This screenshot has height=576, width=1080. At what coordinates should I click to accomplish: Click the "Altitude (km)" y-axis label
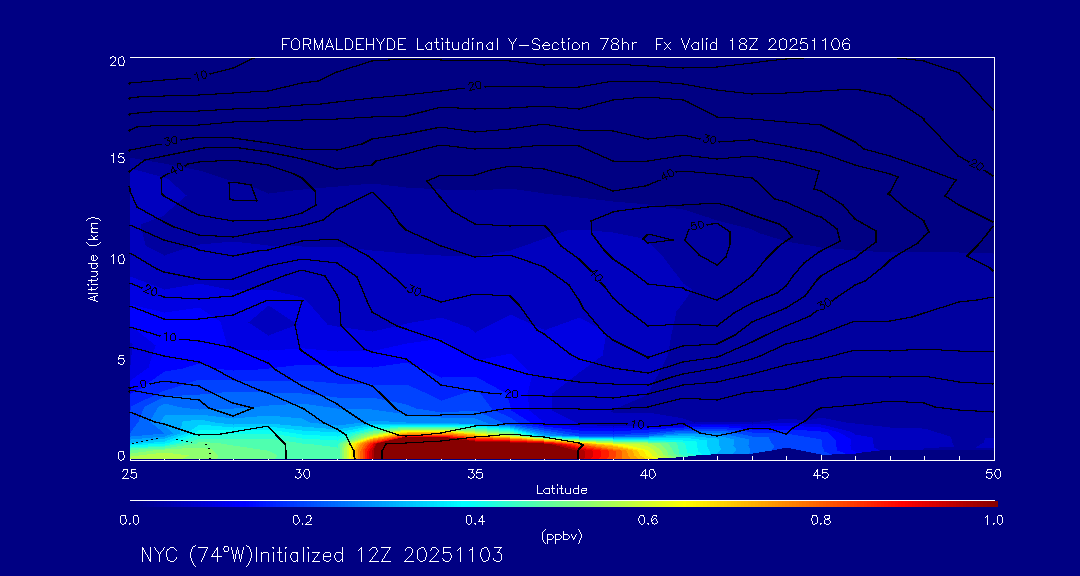coord(93,258)
